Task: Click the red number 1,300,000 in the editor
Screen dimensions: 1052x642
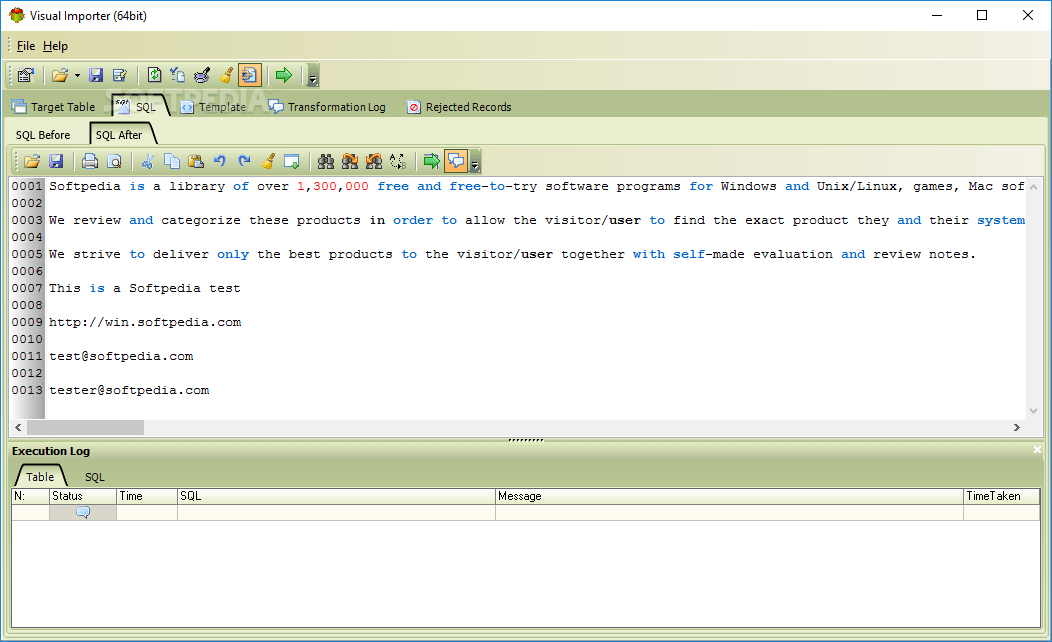Action: tap(333, 186)
